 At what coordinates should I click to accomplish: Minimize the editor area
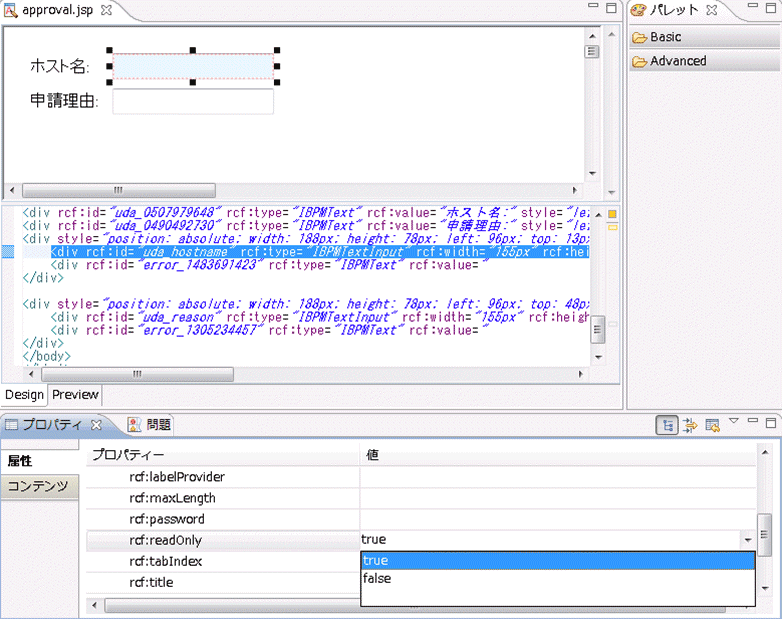pyautogui.click(x=593, y=5)
